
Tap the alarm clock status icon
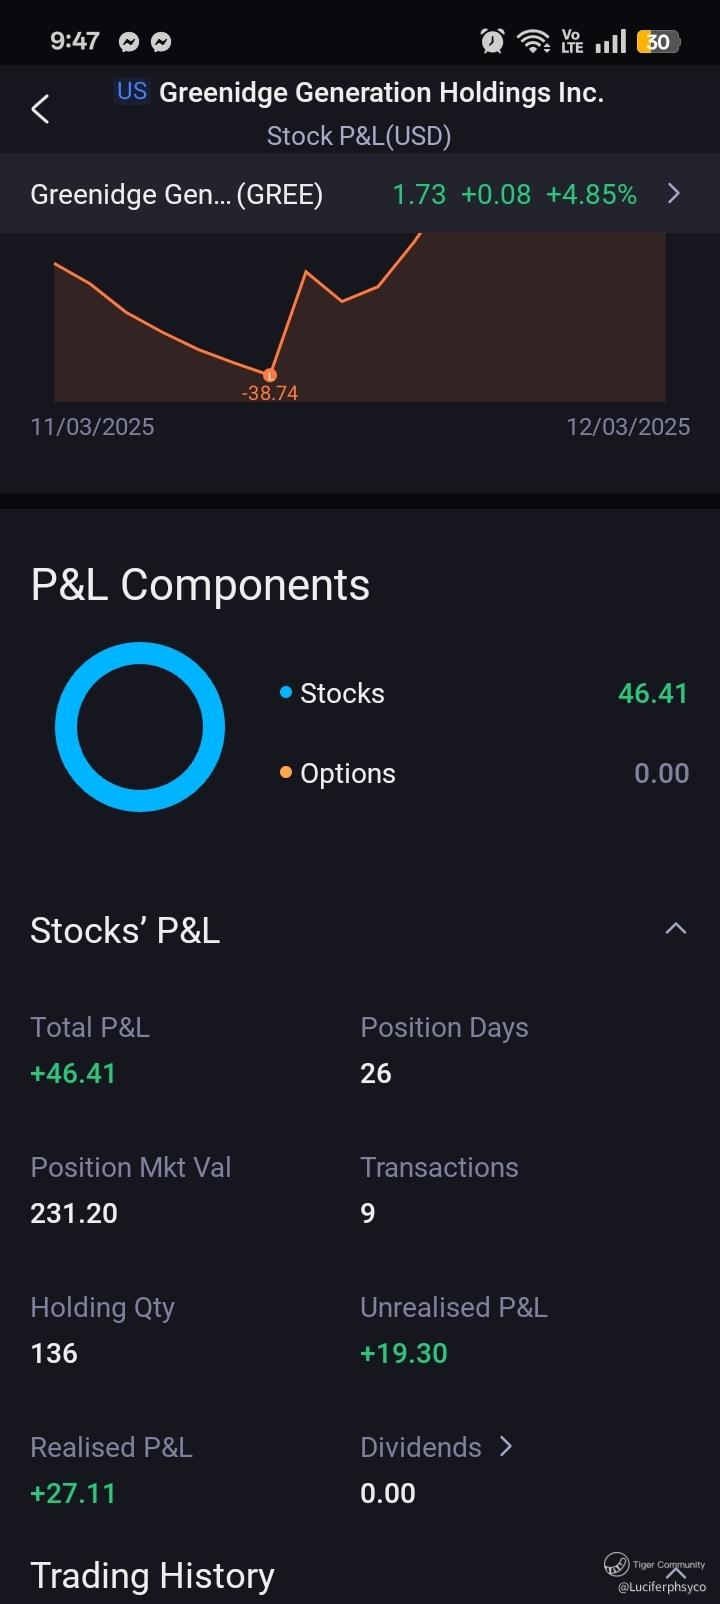coord(492,41)
